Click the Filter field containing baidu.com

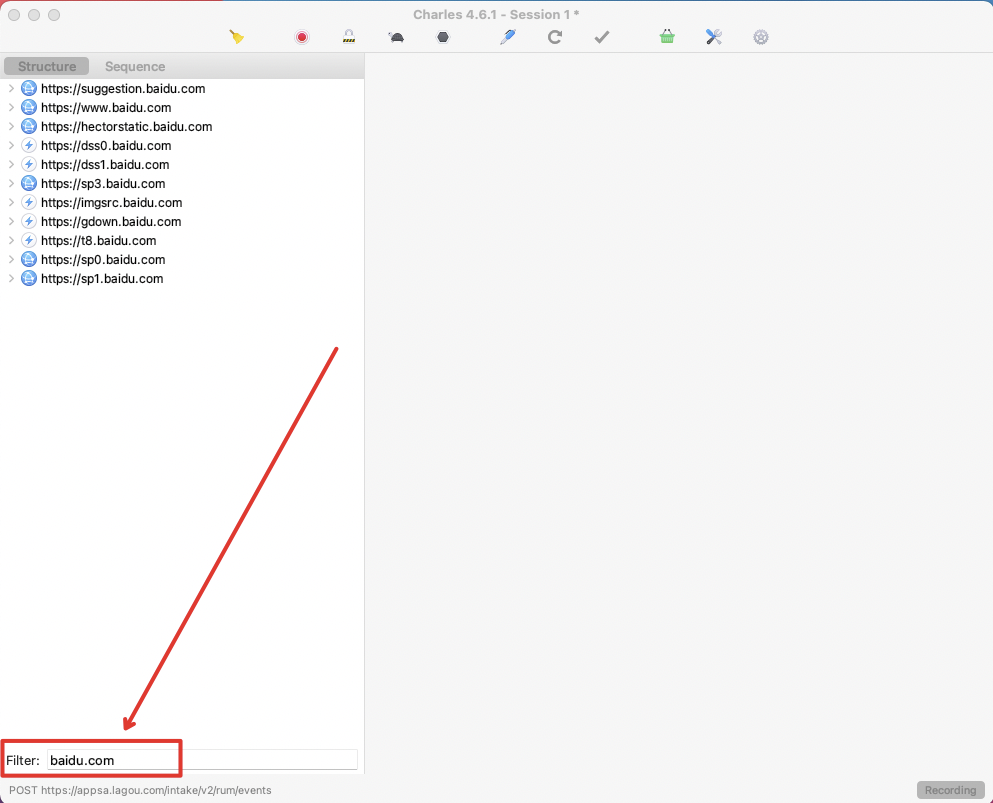[x=203, y=760]
